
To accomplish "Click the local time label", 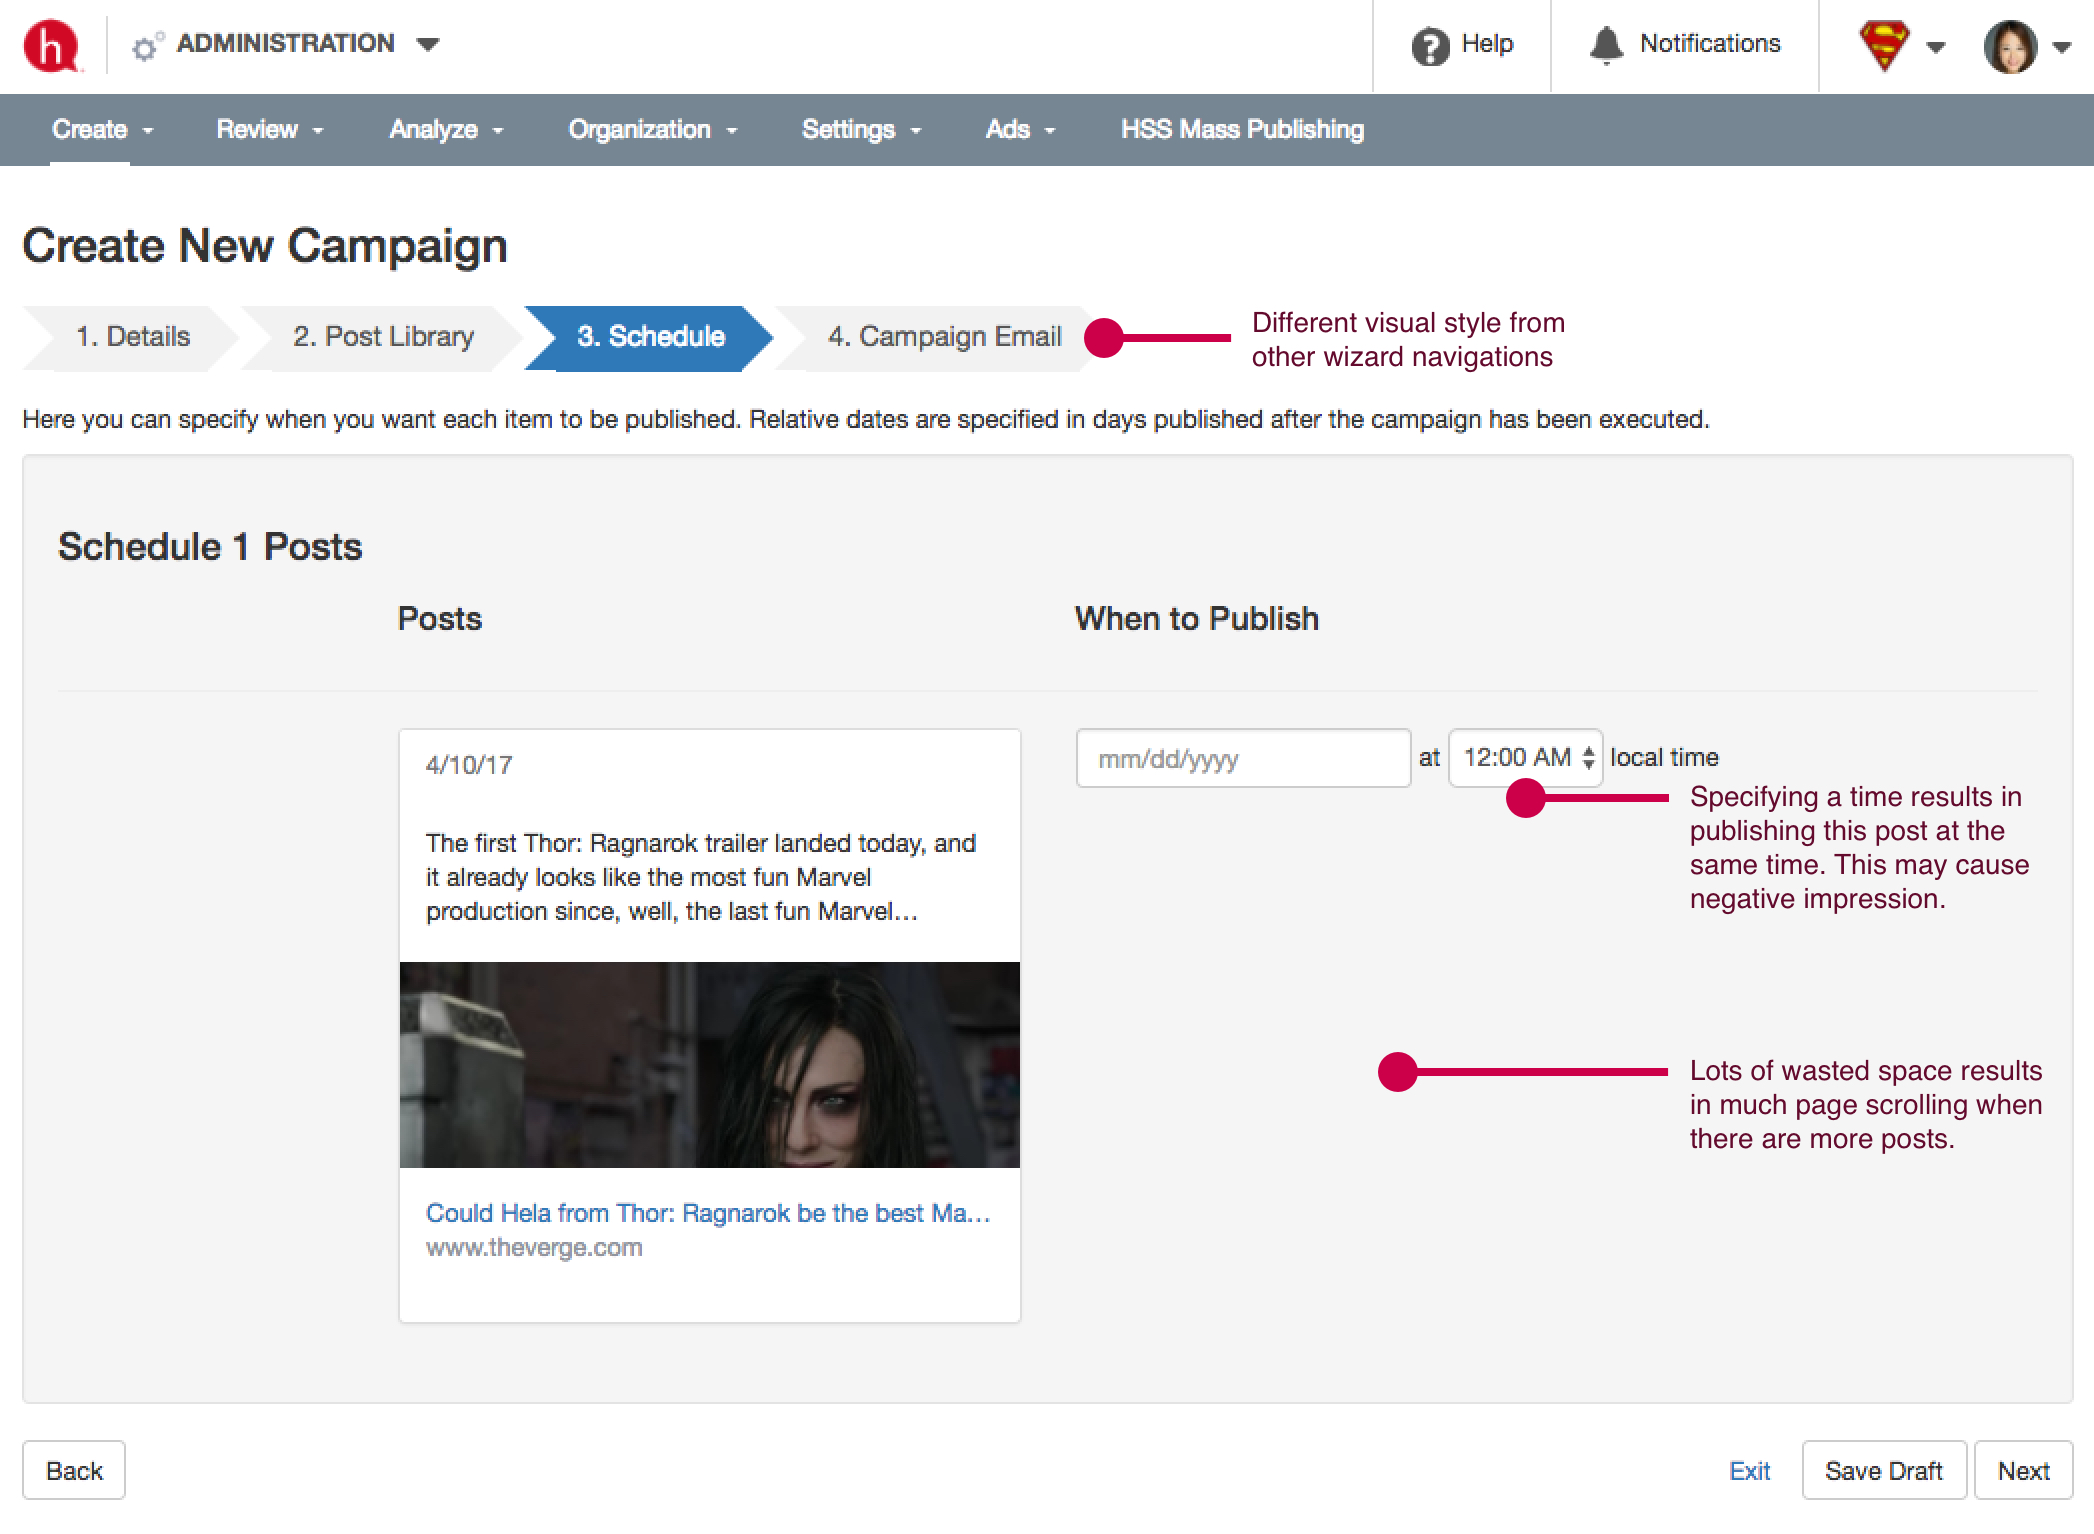I will [1664, 758].
